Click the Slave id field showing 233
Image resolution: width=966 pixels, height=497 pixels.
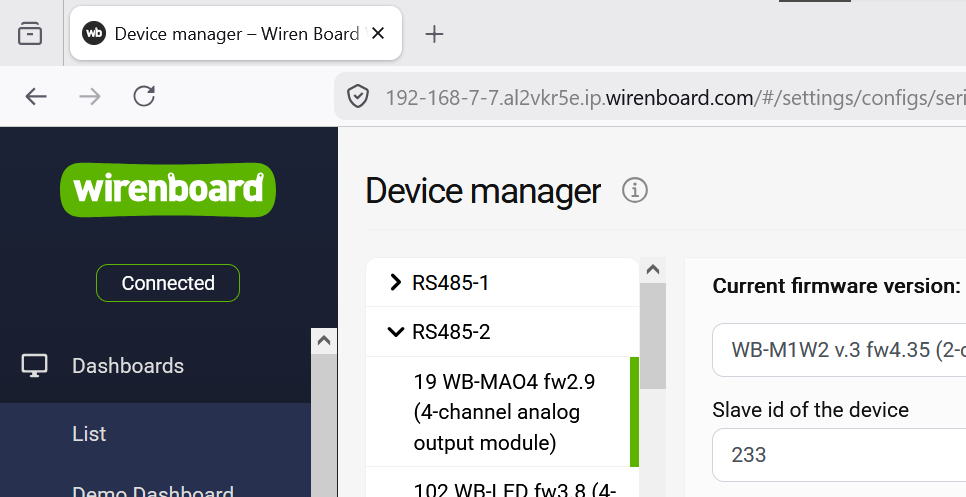(x=839, y=455)
